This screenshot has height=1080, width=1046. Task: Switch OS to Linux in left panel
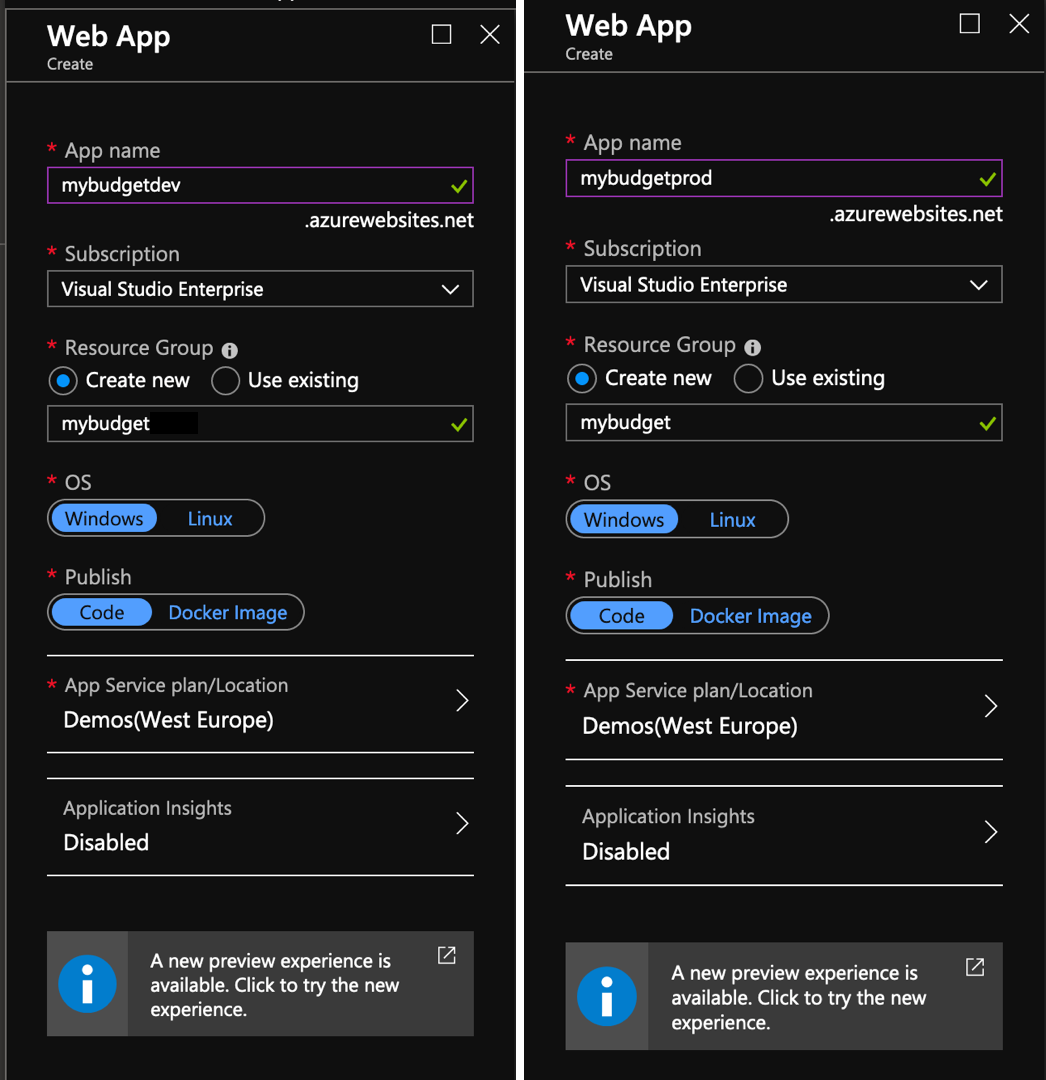210,519
